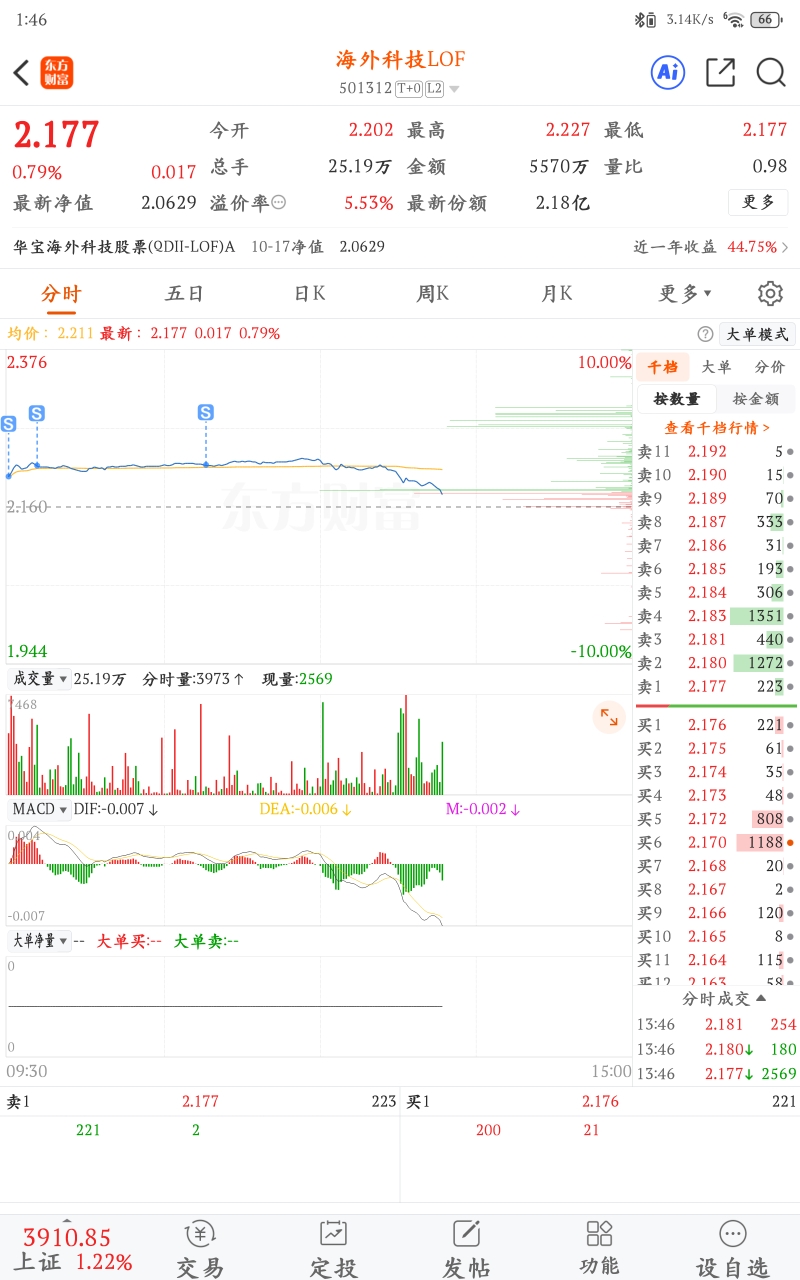Tap the battery indicator

pyautogui.click(x=766, y=19)
